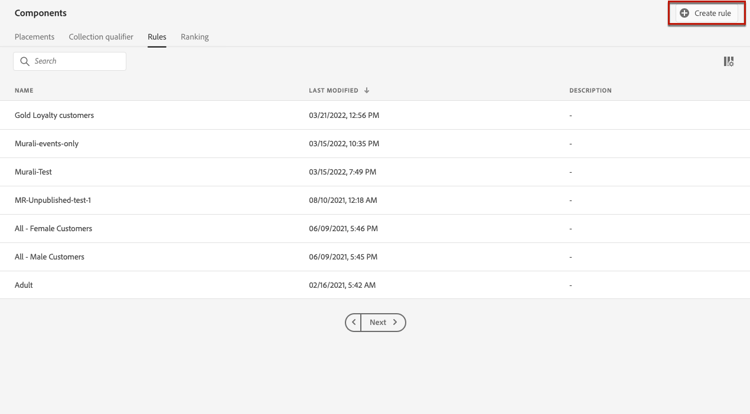Open the Murali-Test rule
This screenshot has height=414, width=750.
coord(33,172)
